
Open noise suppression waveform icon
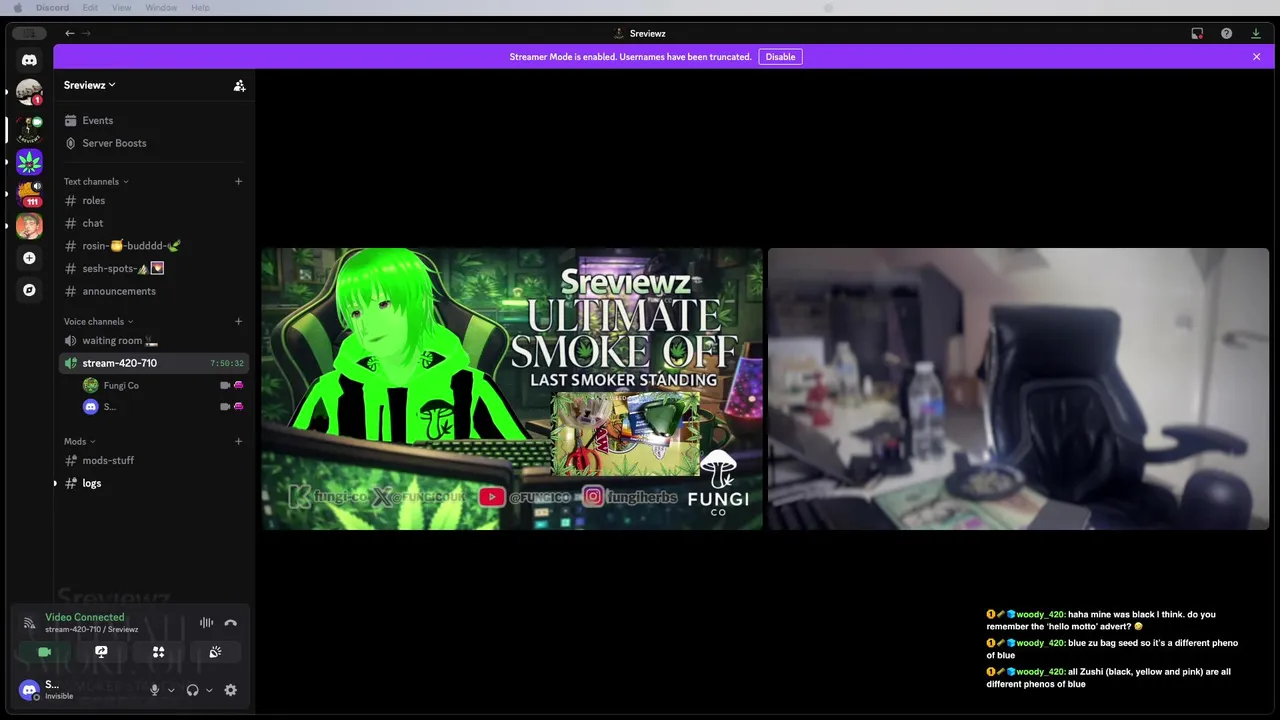pyautogui.click(x=206, y=622)
